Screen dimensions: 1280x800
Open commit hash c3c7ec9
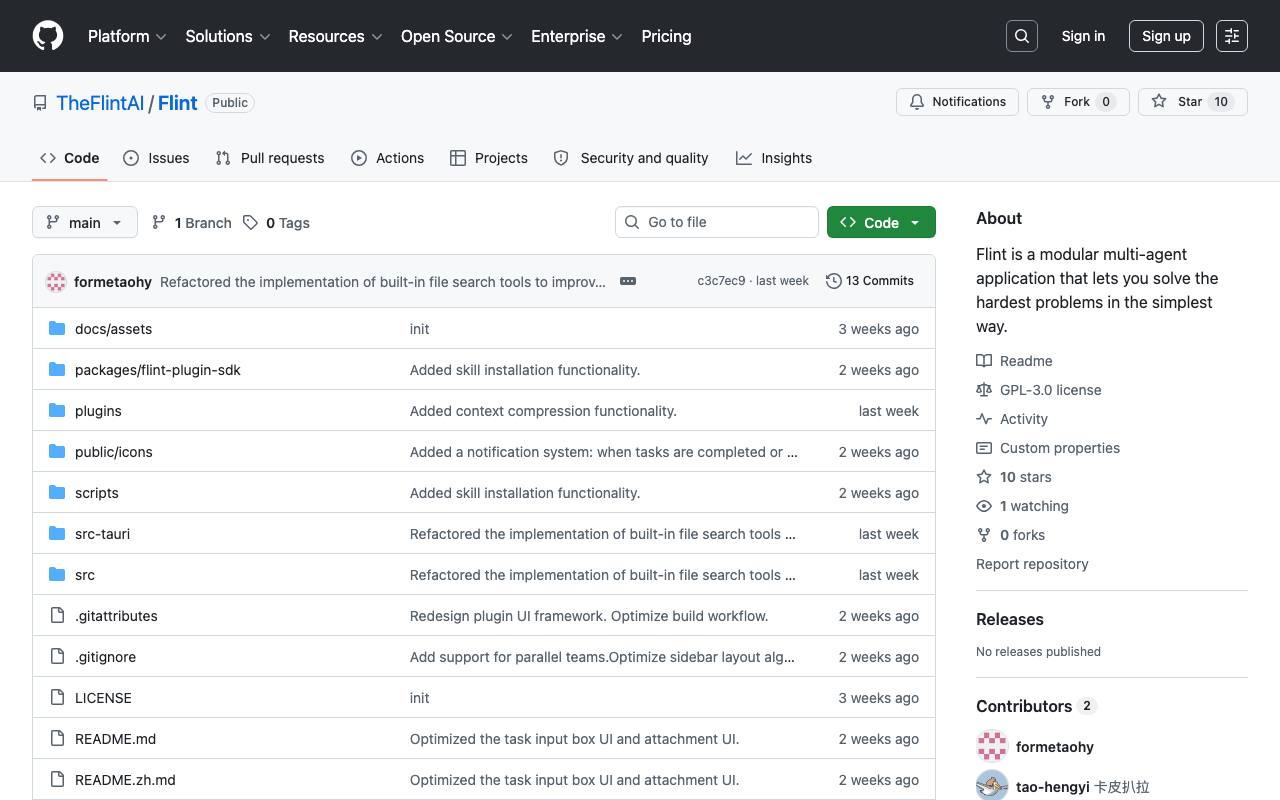[721, 281]
